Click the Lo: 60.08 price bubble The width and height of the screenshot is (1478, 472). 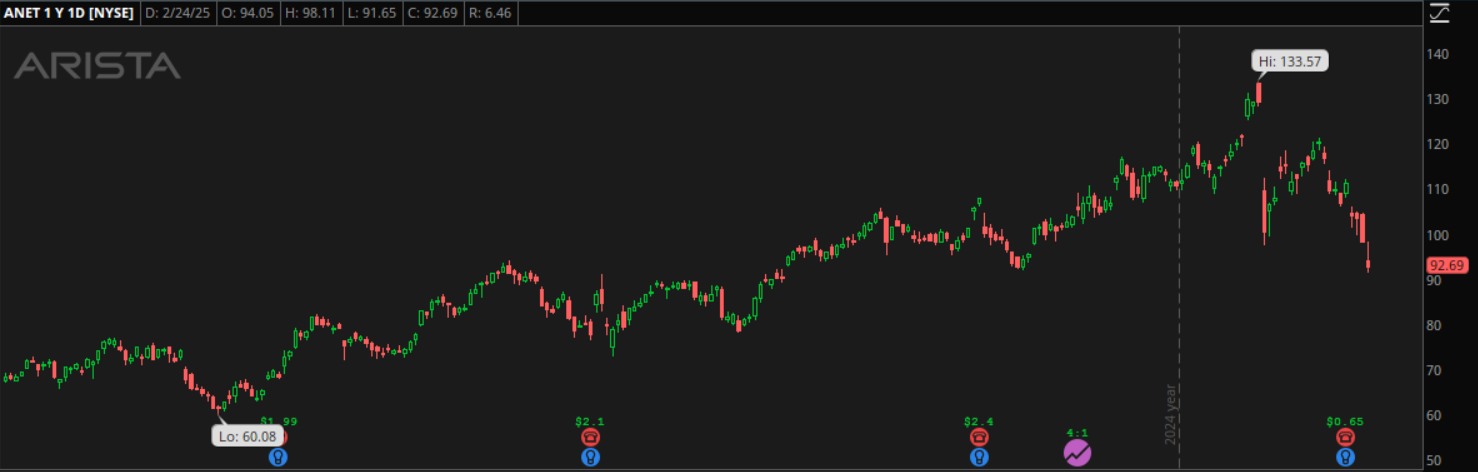click(x=247, y=435)
